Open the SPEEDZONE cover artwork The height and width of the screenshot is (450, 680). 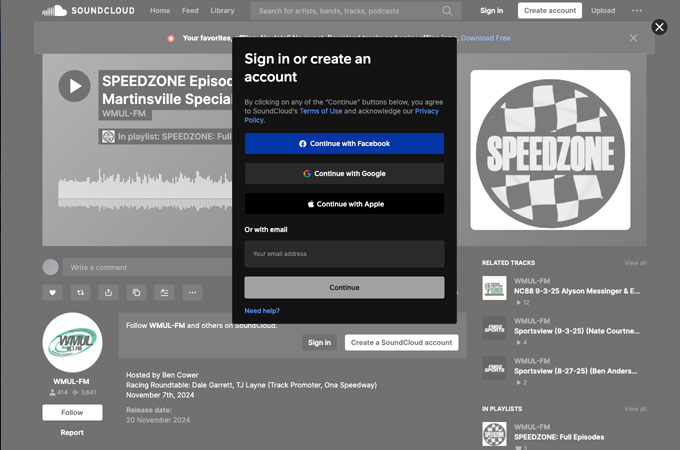[550, 150]
